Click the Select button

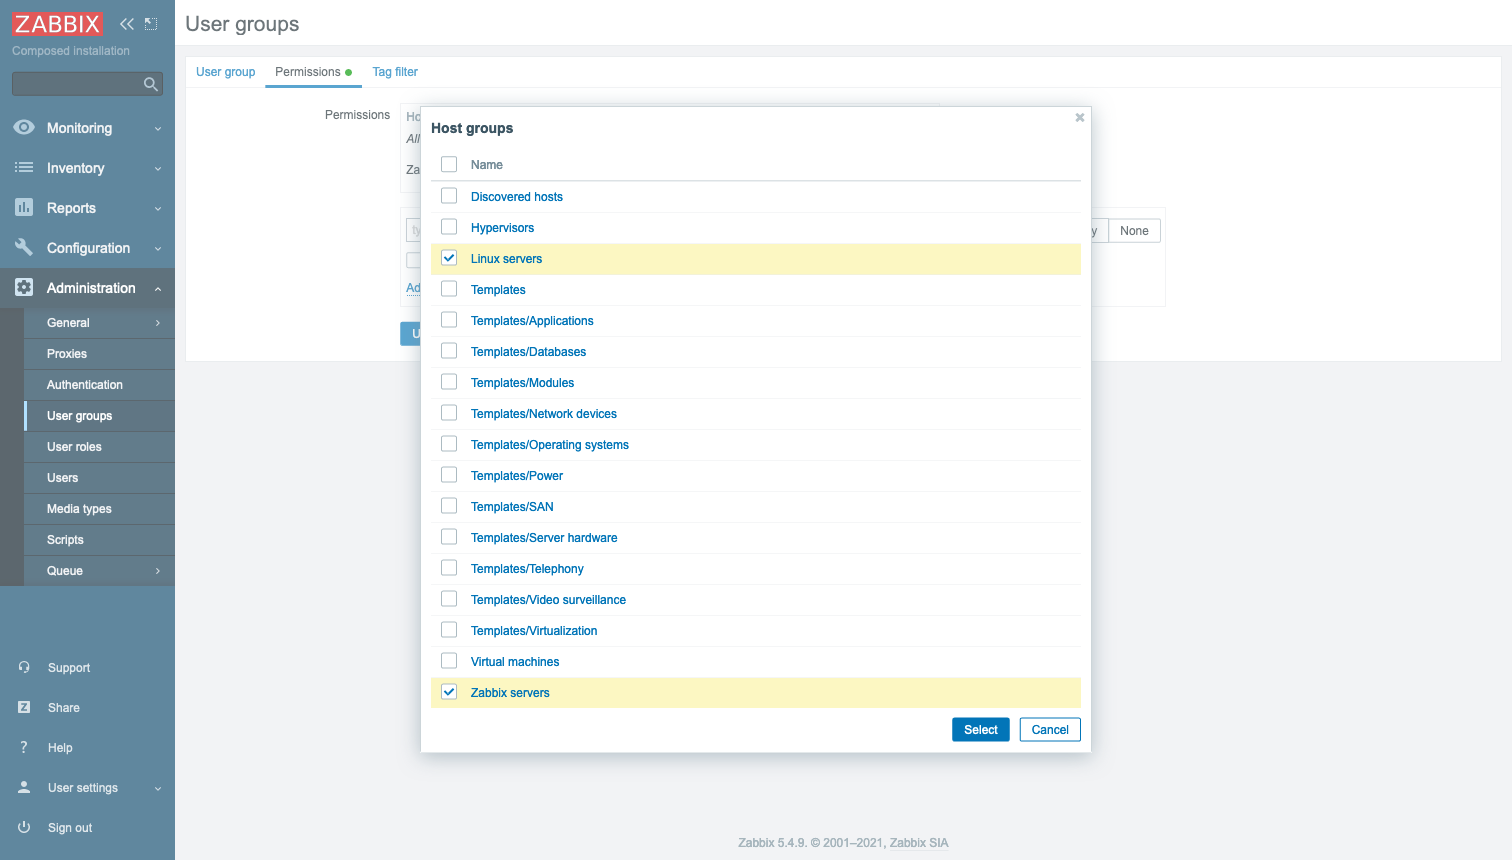click(981, 730)
